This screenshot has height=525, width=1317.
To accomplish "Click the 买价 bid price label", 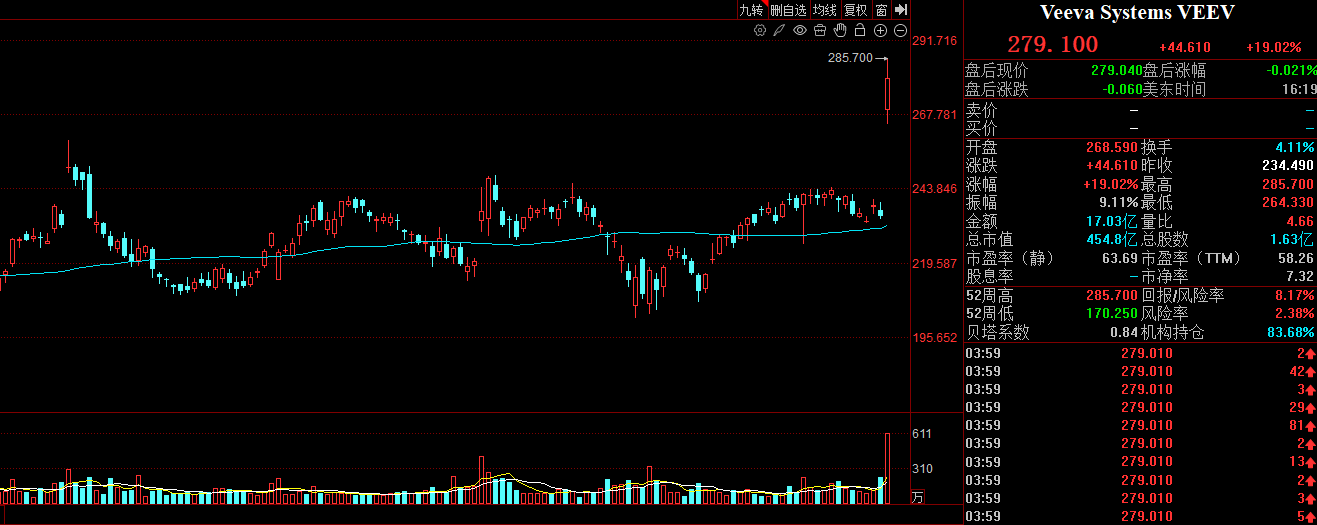I will pos(981,128).
